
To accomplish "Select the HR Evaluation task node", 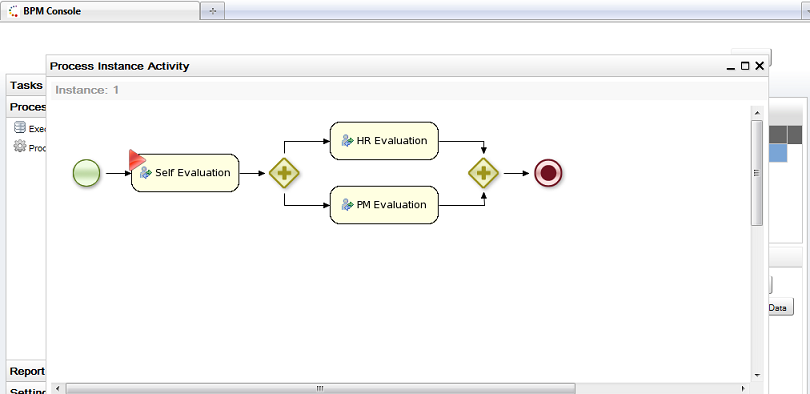I will click(384, 141).
